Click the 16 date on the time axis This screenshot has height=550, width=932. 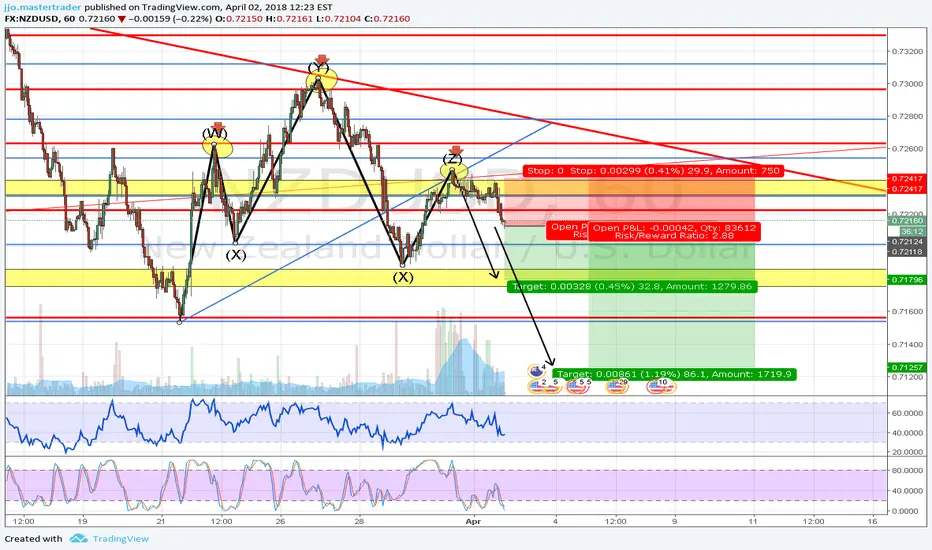[x=872, y=521]
